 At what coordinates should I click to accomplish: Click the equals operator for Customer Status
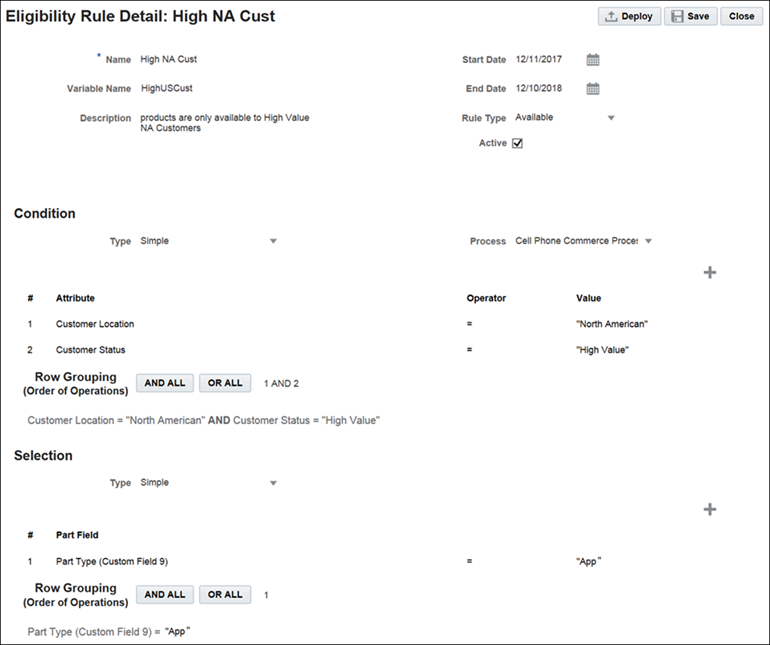[469, 350]
